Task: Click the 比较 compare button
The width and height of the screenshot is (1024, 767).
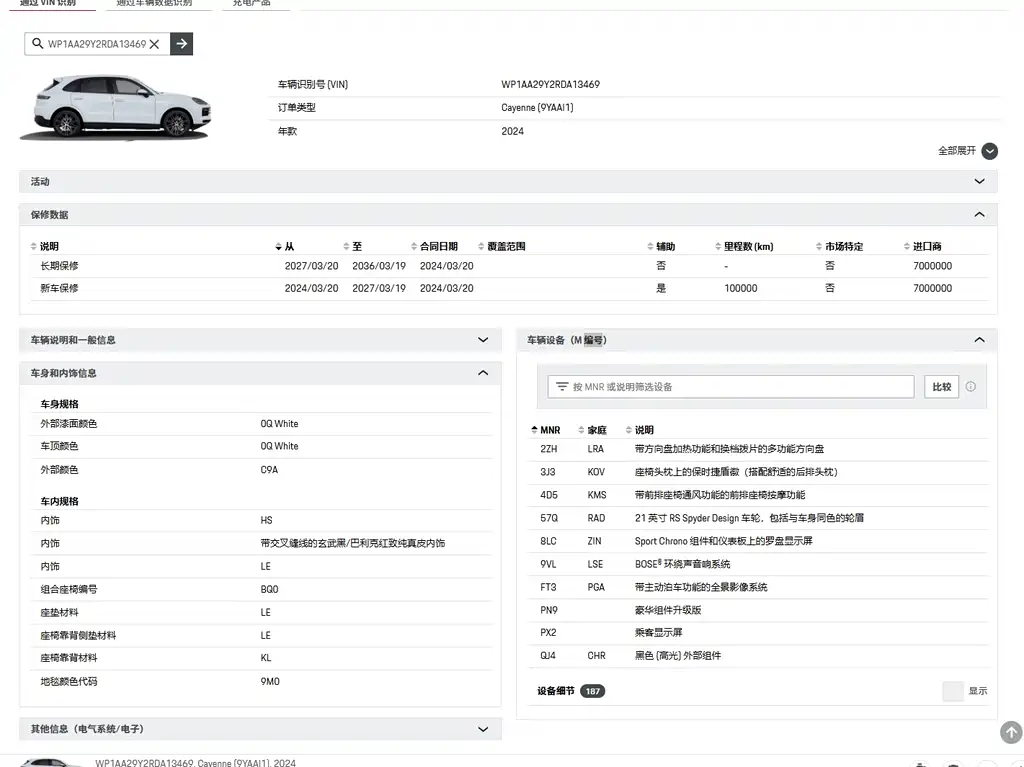Action: coord(942,387)
